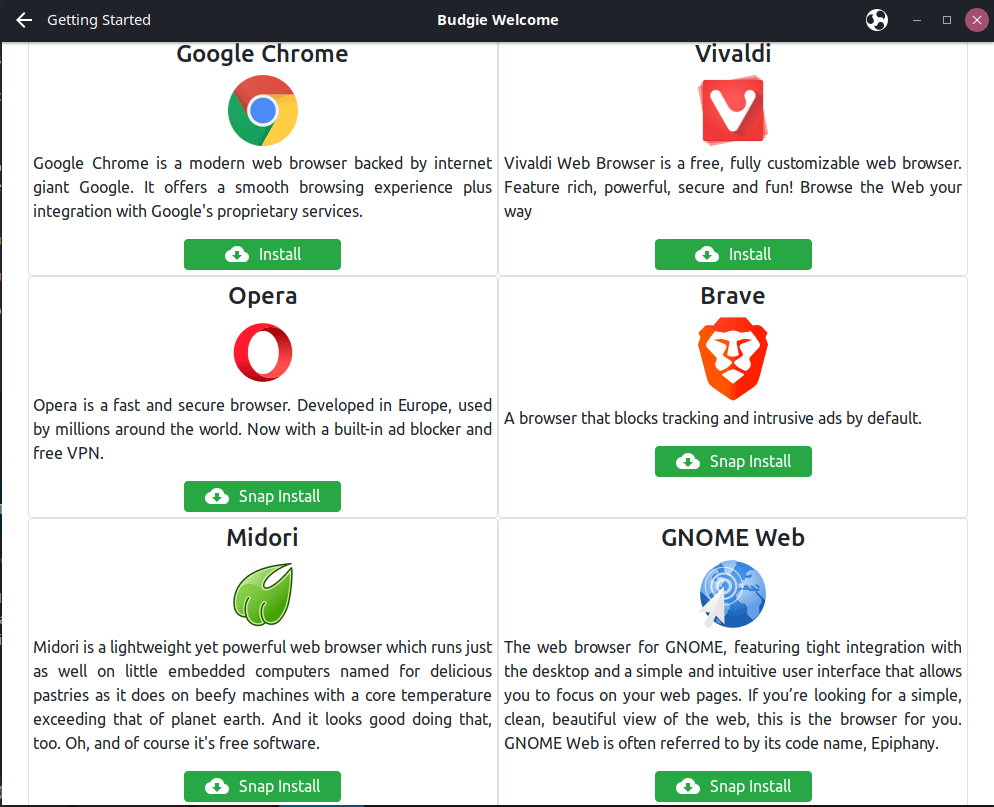994x807 pixels.
Task: Click the Google Chrome logo icon
Action: [x=262, y=111]
